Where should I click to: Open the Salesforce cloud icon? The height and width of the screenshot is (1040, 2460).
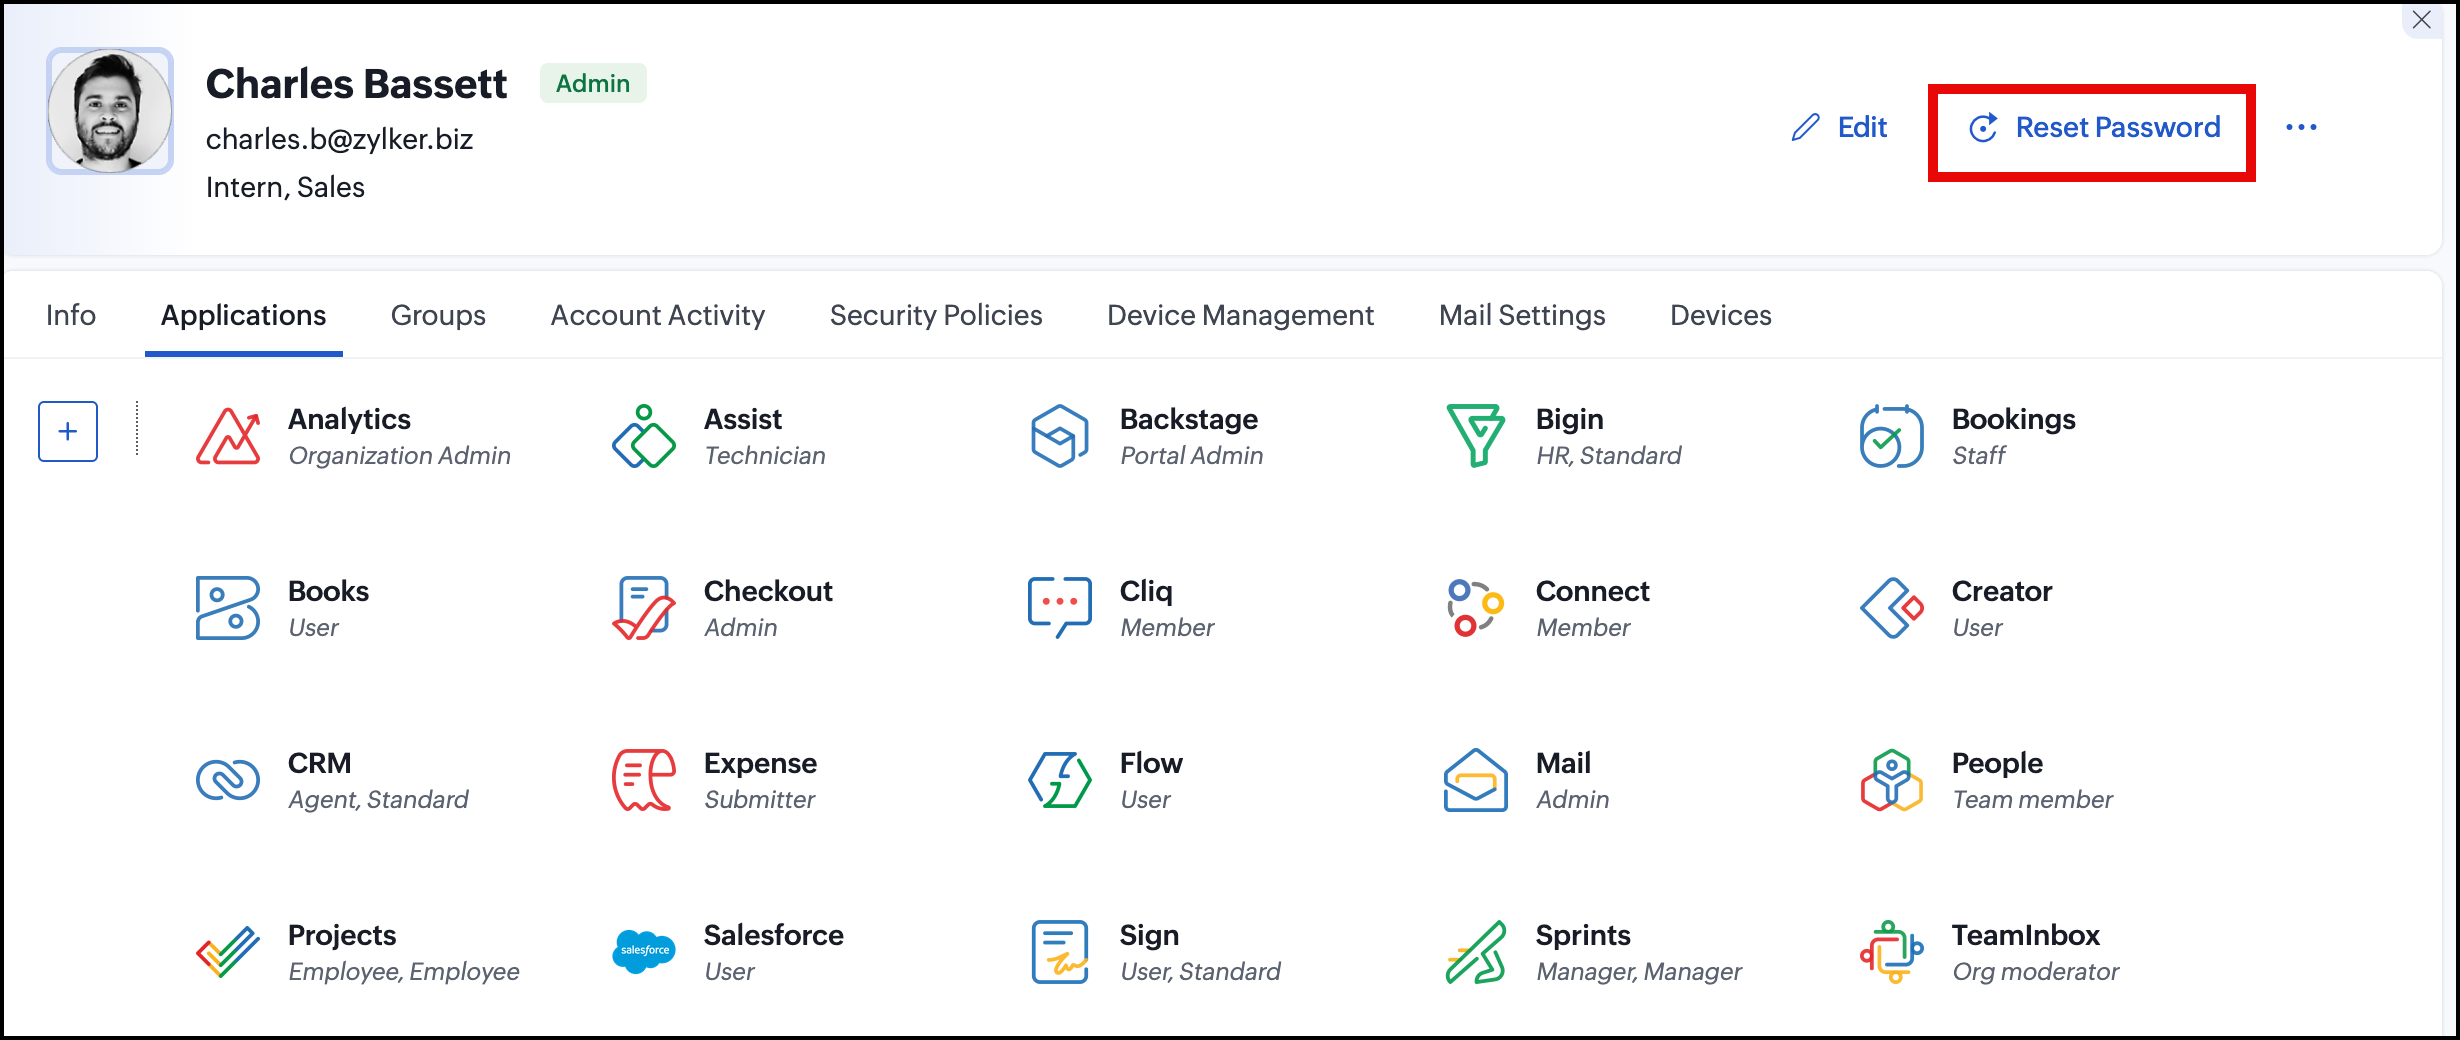tap(644, 952)
